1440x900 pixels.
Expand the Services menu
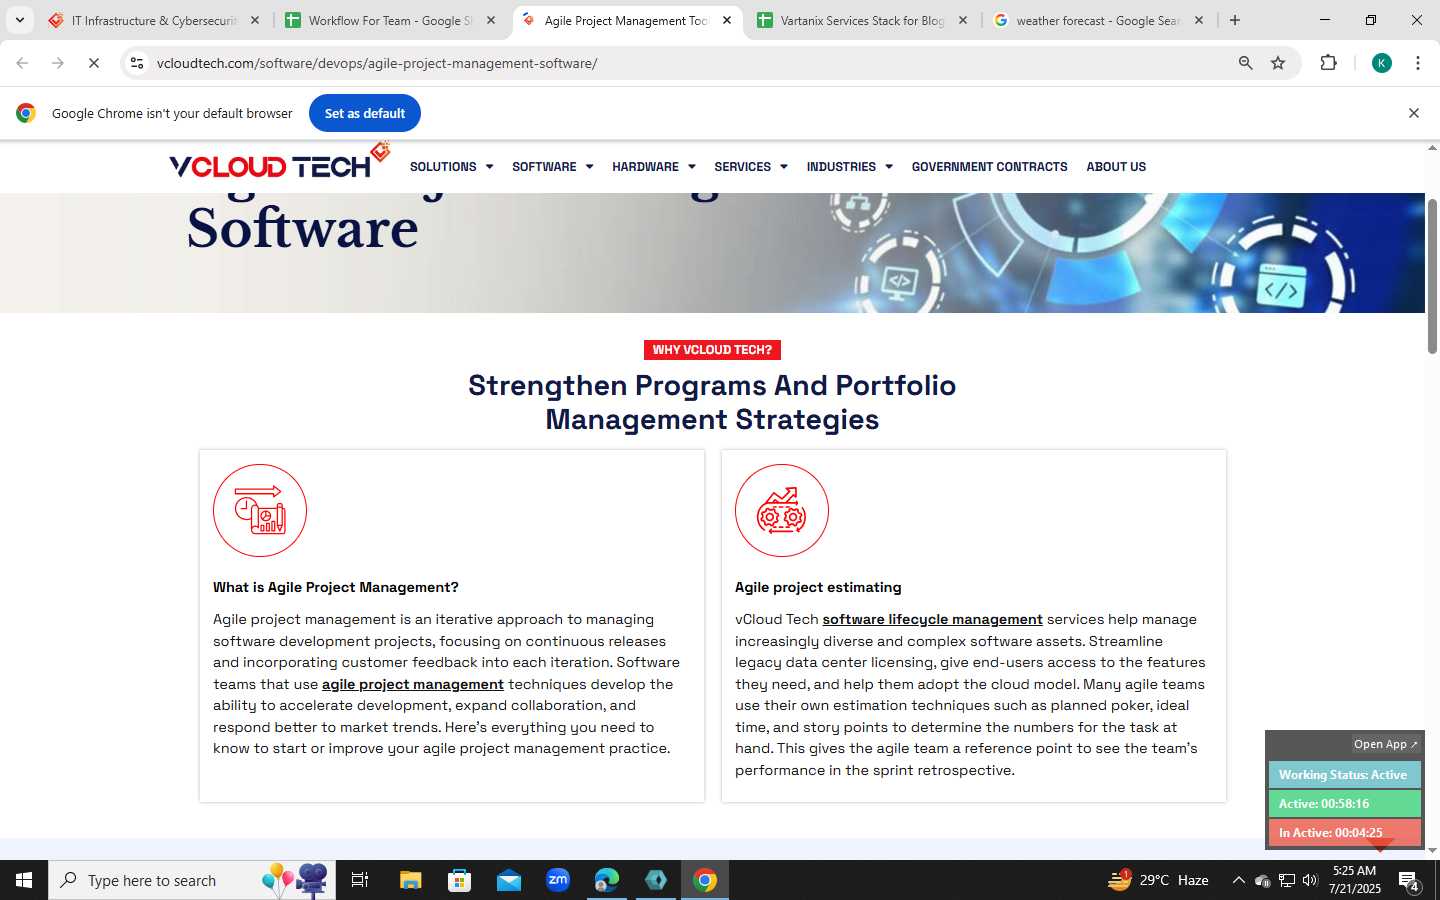point(750,167)
